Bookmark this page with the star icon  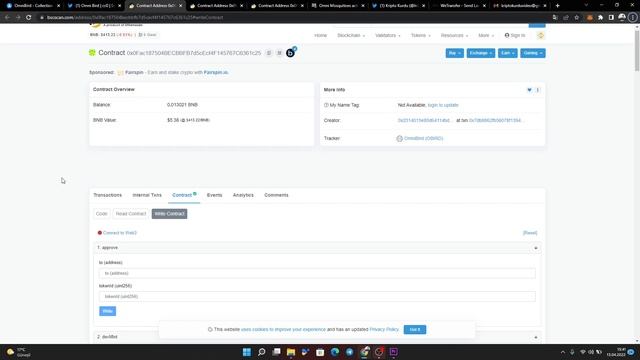click(576, 18)
